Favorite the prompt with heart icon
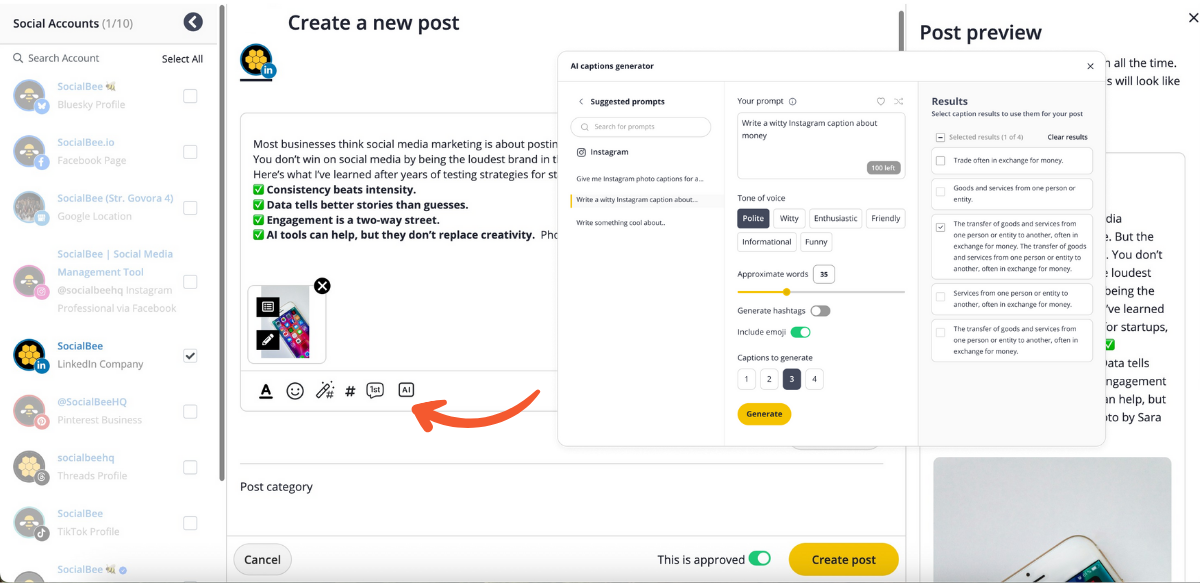1200x587 pixels. click(881, 101)
